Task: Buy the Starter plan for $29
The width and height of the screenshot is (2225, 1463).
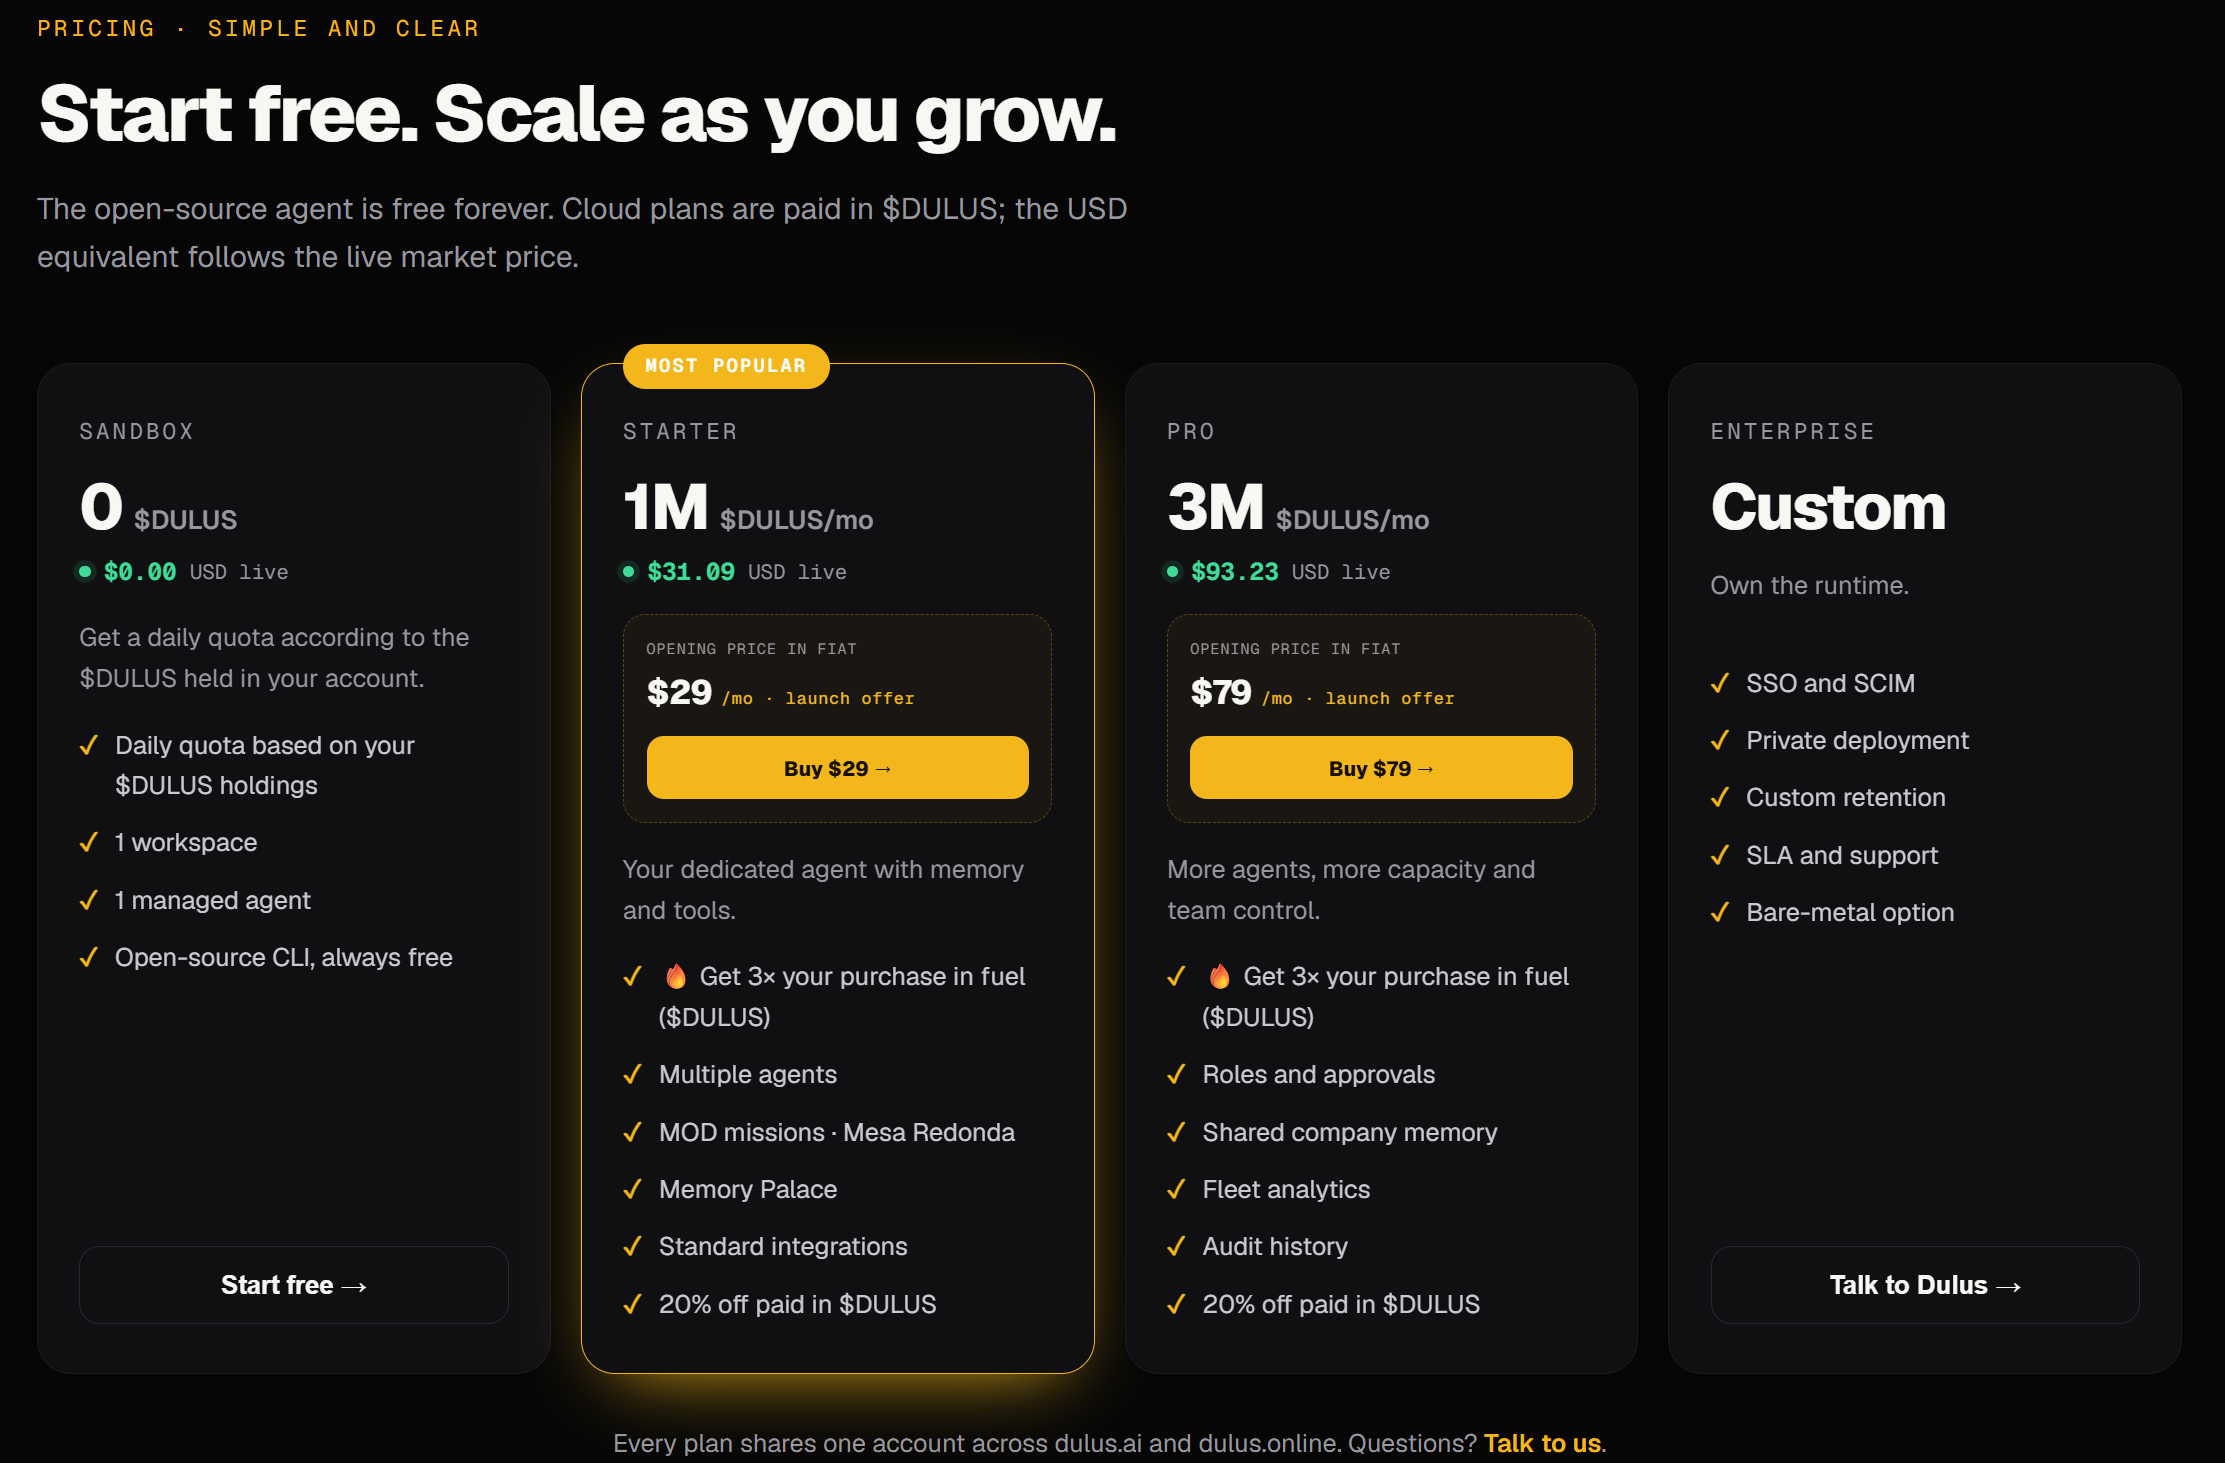Action: (x=837, y=768)
